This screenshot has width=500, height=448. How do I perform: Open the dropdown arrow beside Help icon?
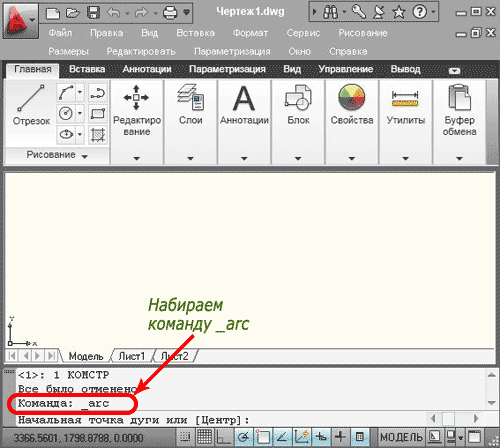pos(433,12)
